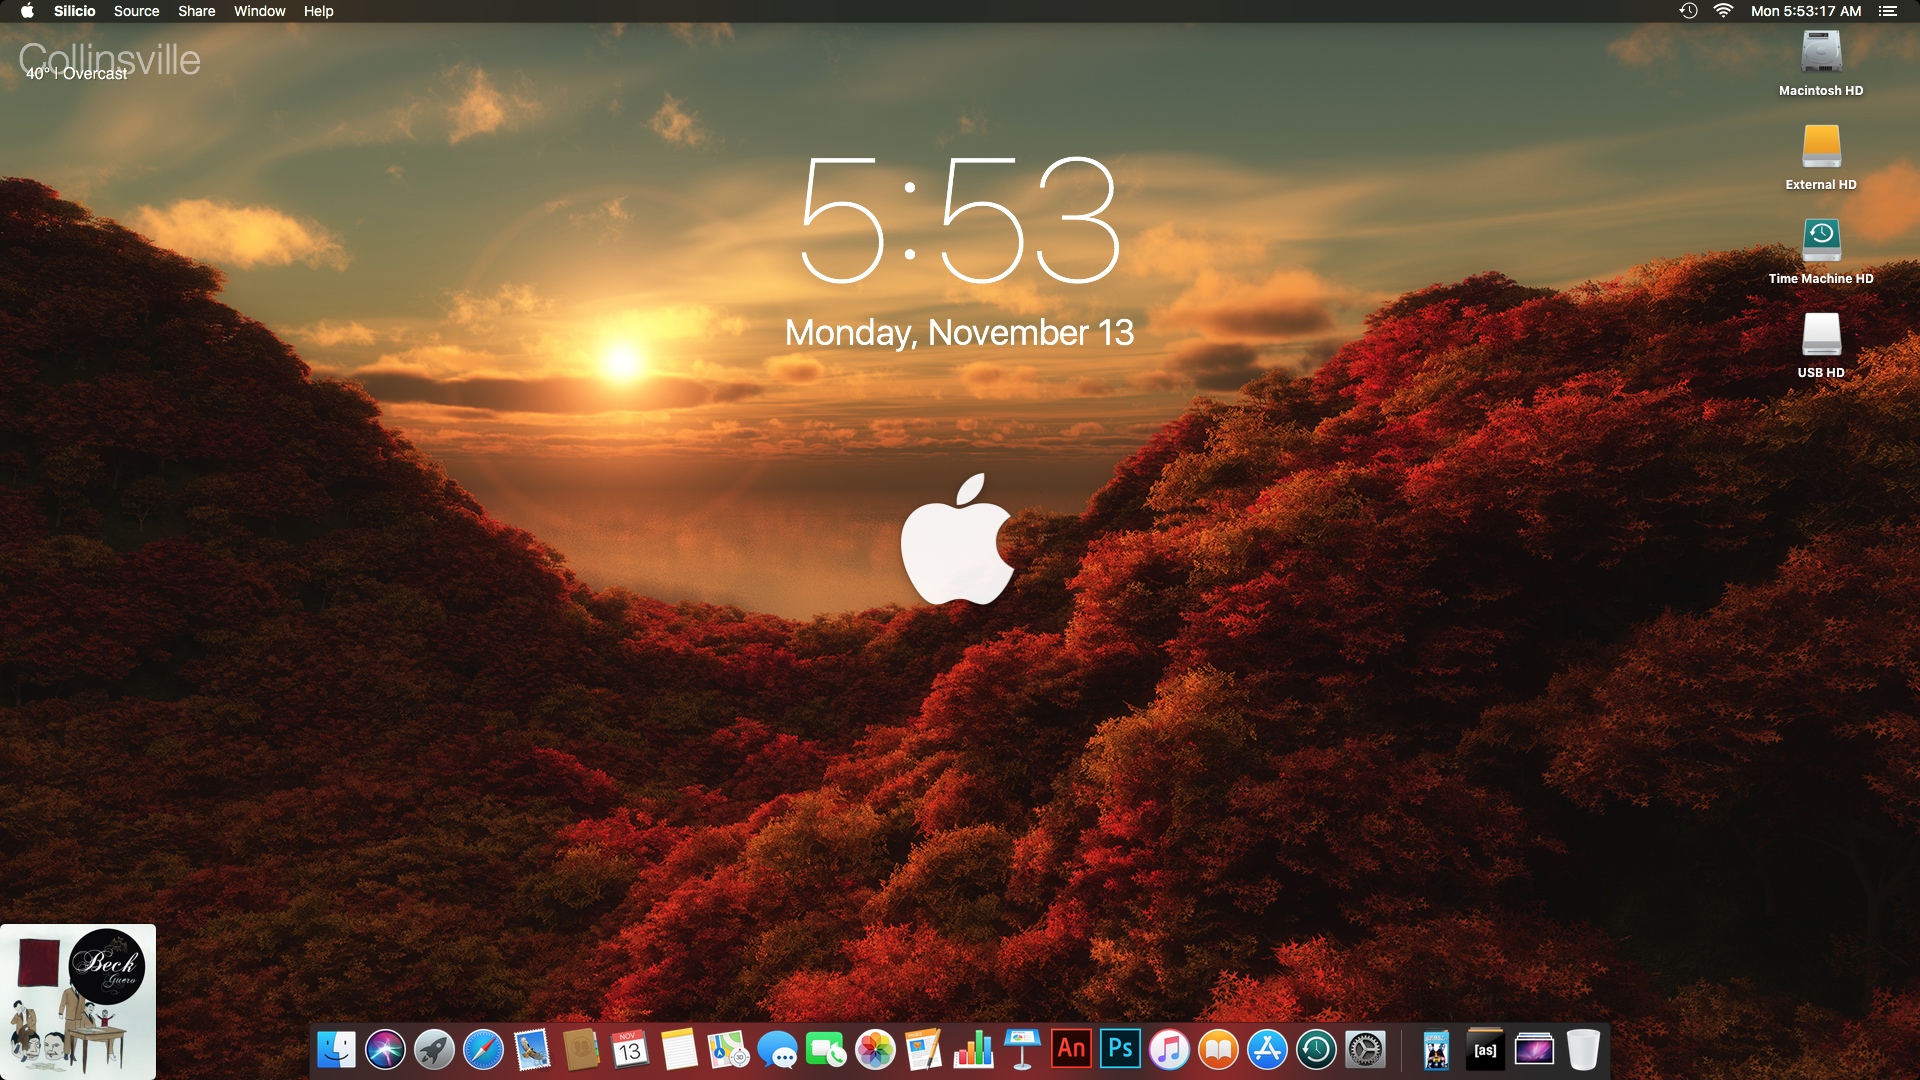
Task: Open Pages icon in Dock
Action: coord(924,1050)
